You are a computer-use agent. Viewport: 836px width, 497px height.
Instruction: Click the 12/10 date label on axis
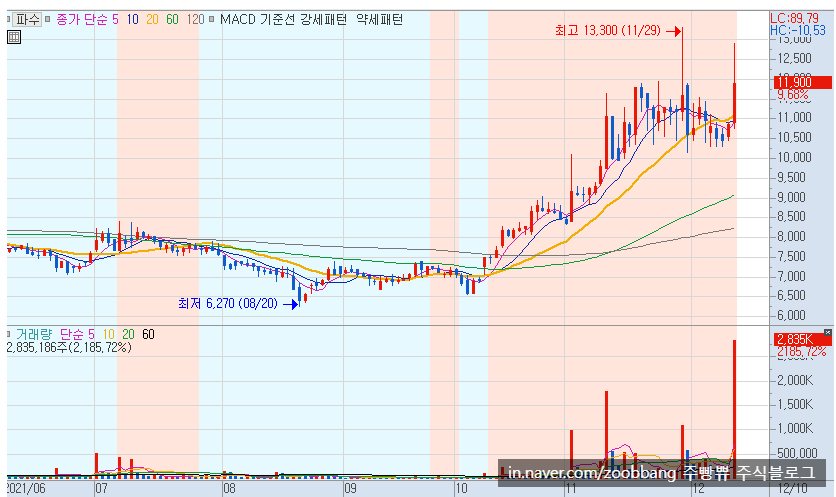(x=792, y=488)
